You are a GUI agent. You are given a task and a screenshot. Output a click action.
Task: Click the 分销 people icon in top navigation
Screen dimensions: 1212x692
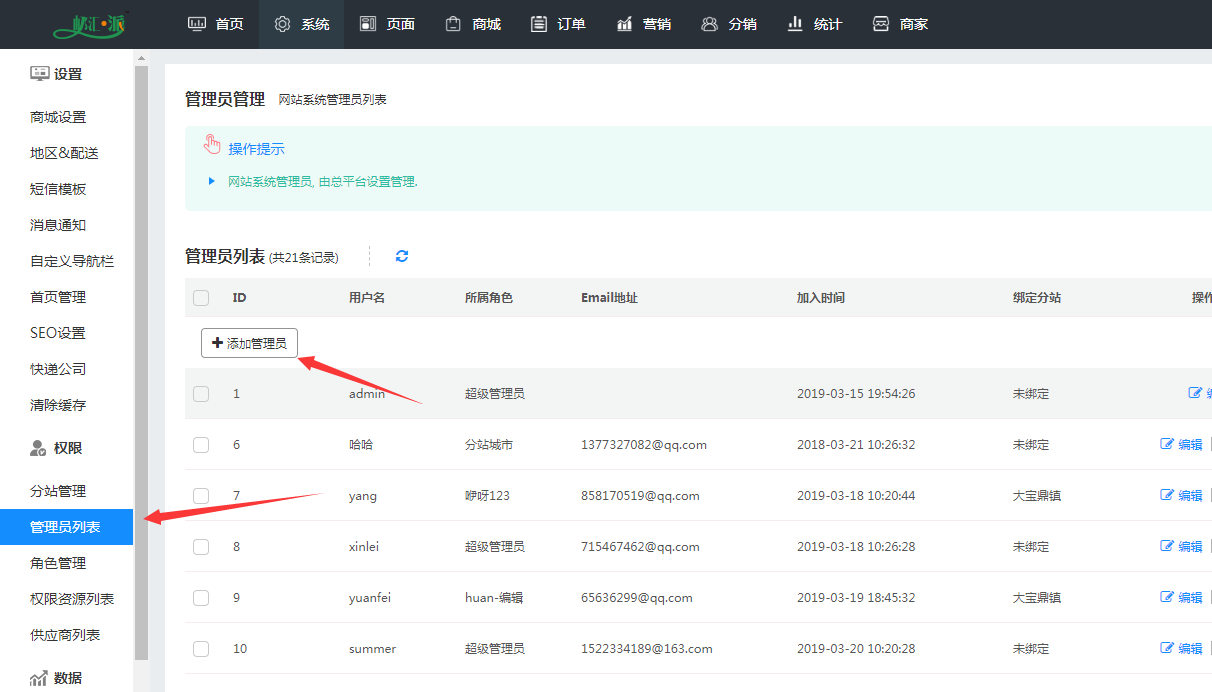point(710,24)
